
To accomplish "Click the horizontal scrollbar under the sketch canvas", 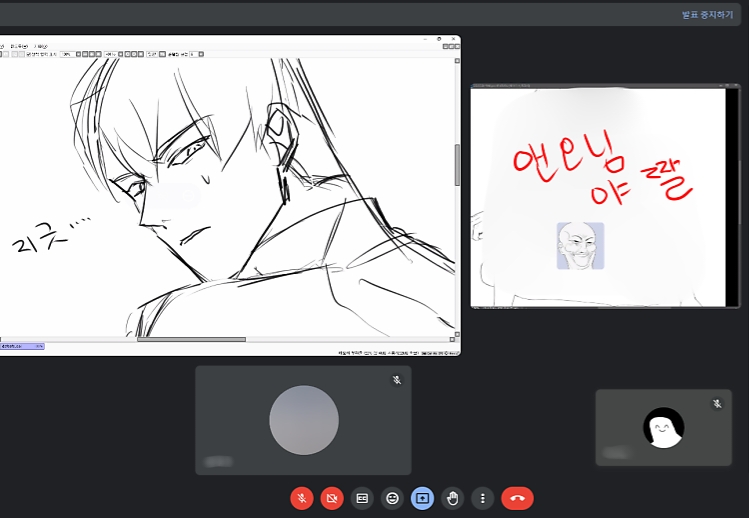I will pyautogui.click(x=190, y=339).
